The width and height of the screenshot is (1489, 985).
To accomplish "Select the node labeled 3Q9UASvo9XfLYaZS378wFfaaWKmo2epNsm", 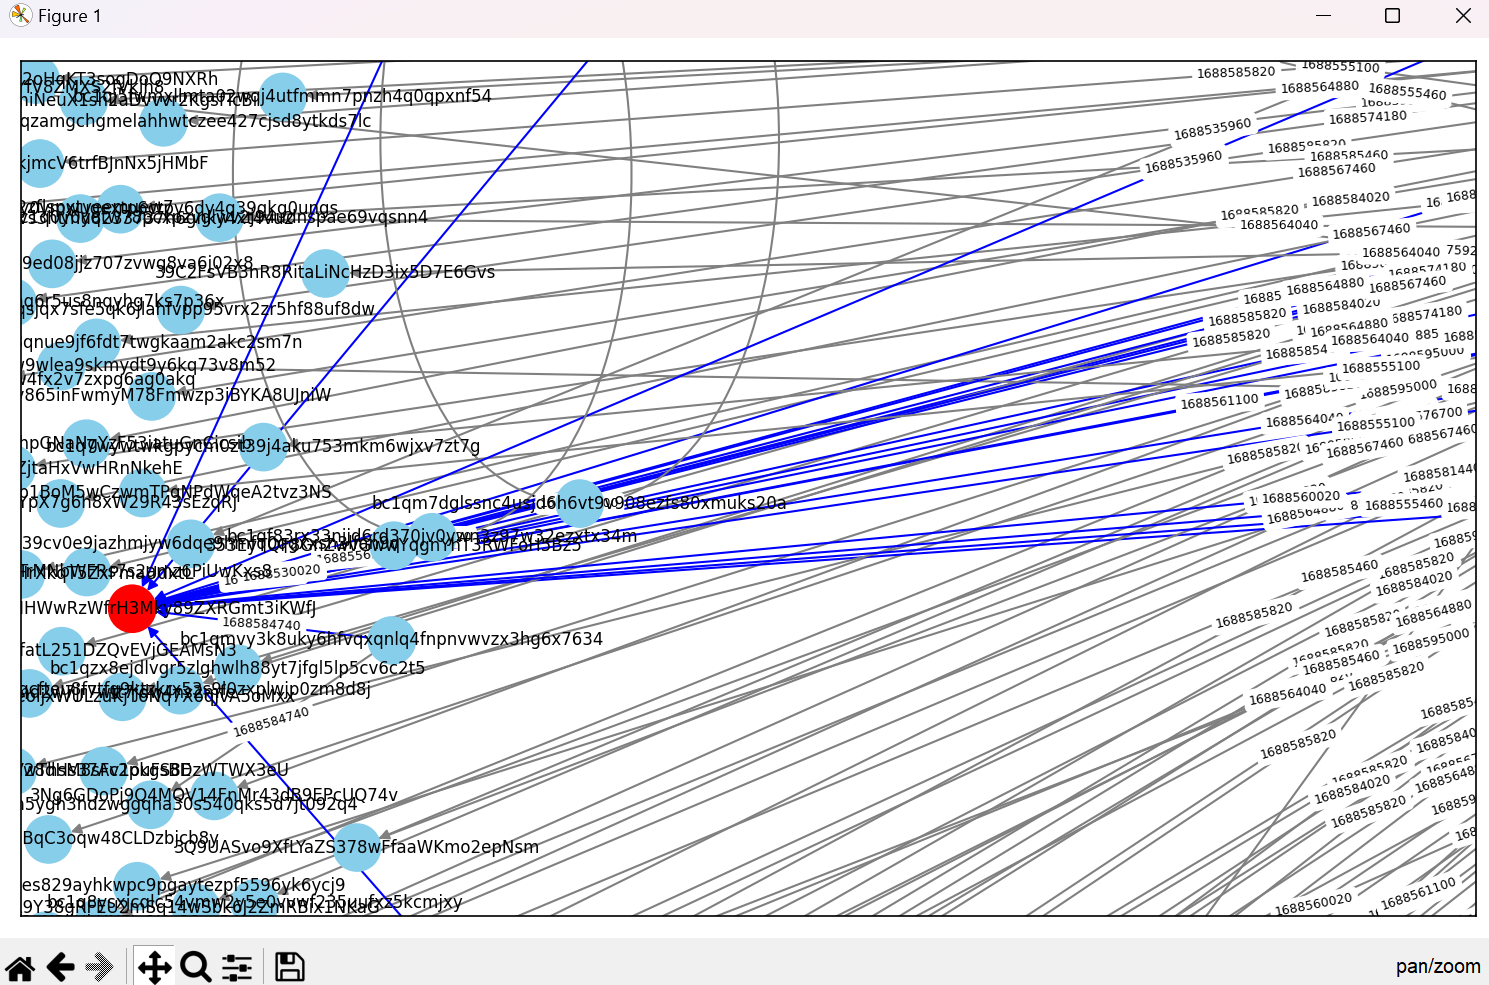I will click(357, 847).
